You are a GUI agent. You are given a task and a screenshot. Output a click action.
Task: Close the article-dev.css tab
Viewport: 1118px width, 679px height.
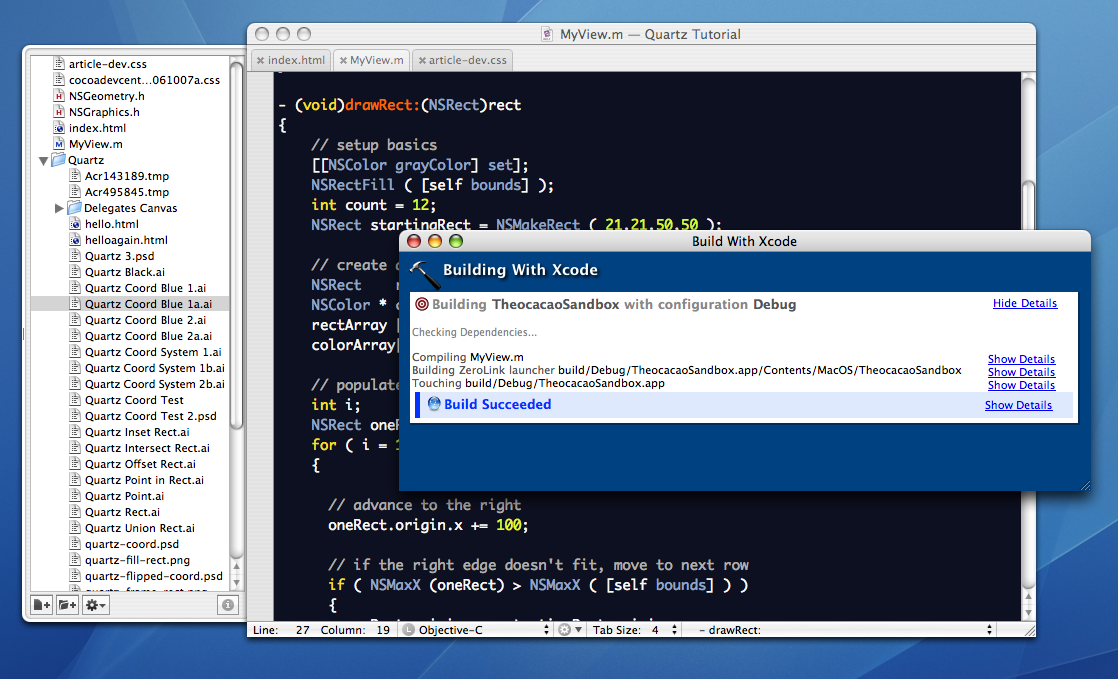(x=422, y=61)
